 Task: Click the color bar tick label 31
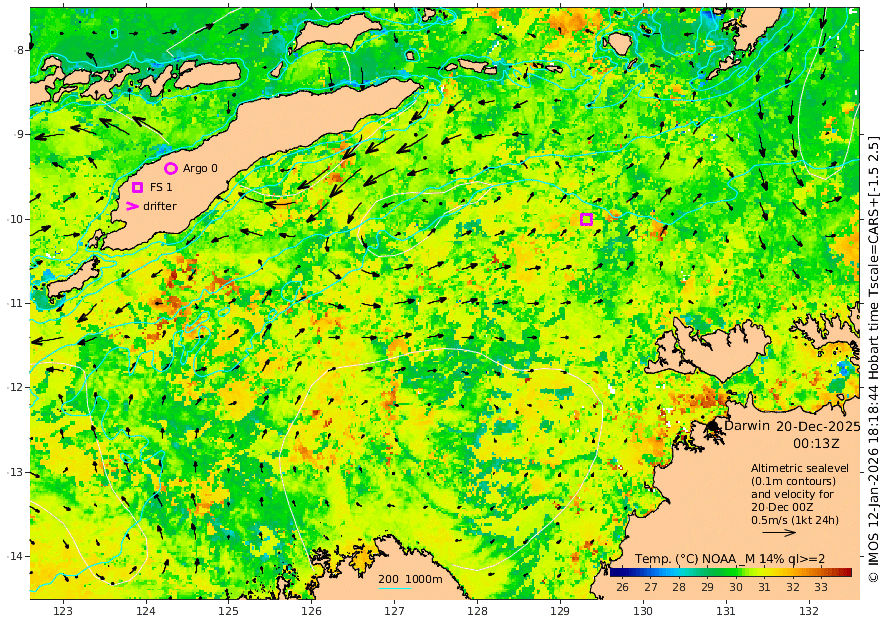[x=764, y=587]
